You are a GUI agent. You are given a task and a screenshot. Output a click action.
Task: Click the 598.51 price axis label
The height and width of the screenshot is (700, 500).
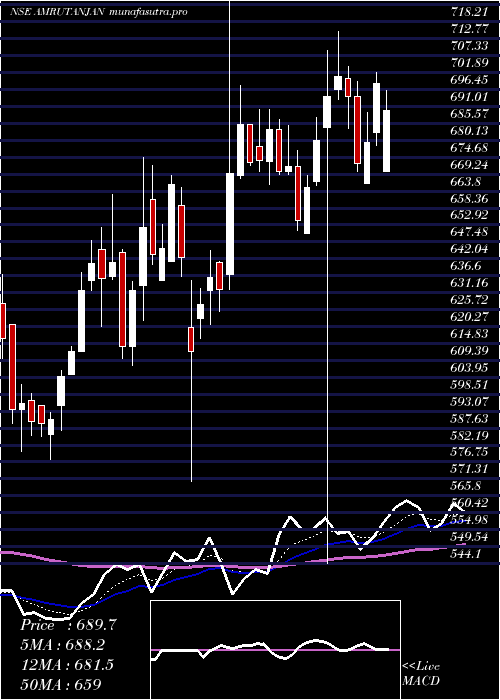point(470,385)
